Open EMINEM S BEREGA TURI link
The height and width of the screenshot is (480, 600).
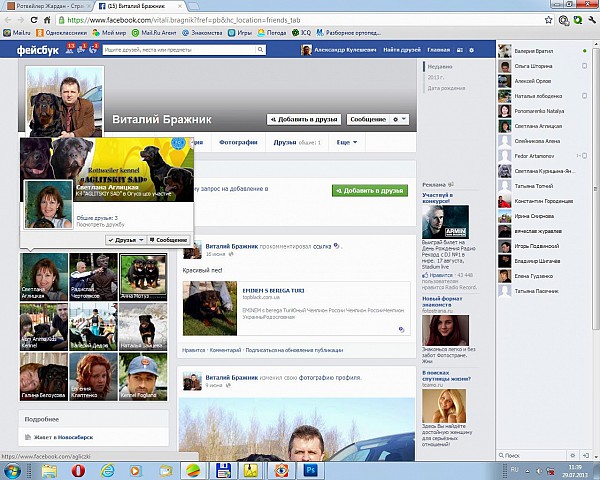click(273, 291)
